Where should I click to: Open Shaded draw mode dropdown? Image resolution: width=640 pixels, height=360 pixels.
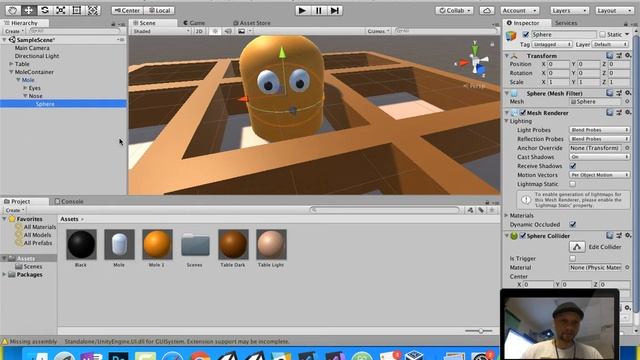tap(161, 31)
